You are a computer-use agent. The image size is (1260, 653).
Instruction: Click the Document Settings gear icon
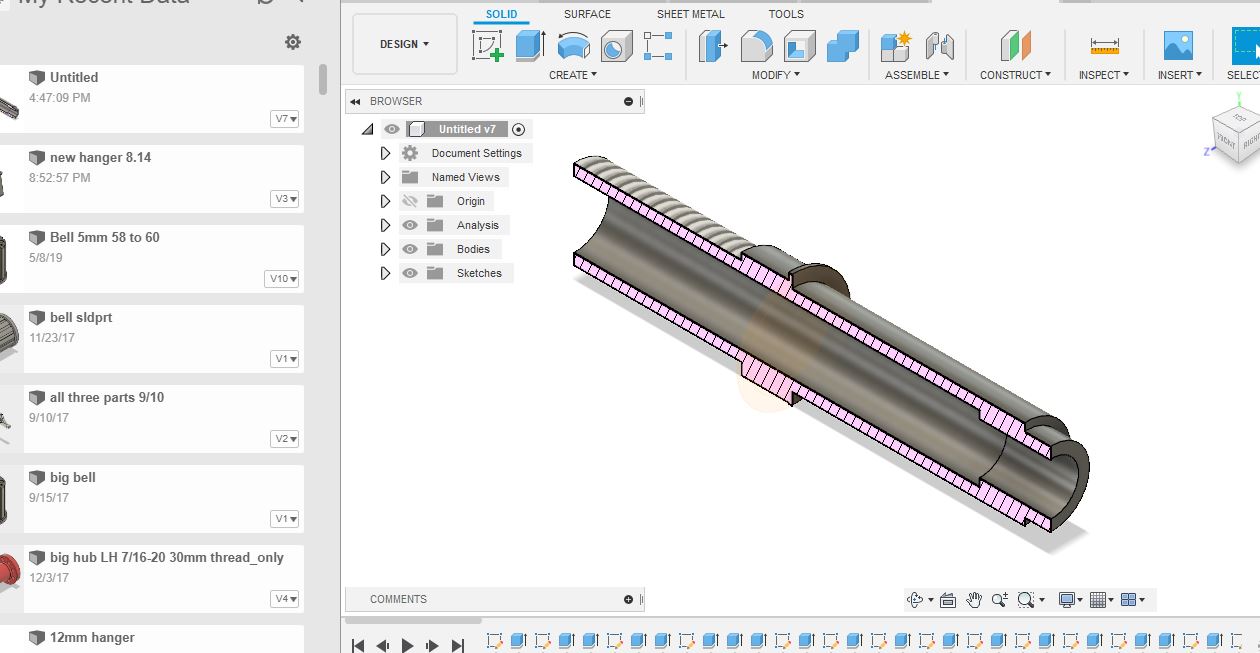pos(410,153)
